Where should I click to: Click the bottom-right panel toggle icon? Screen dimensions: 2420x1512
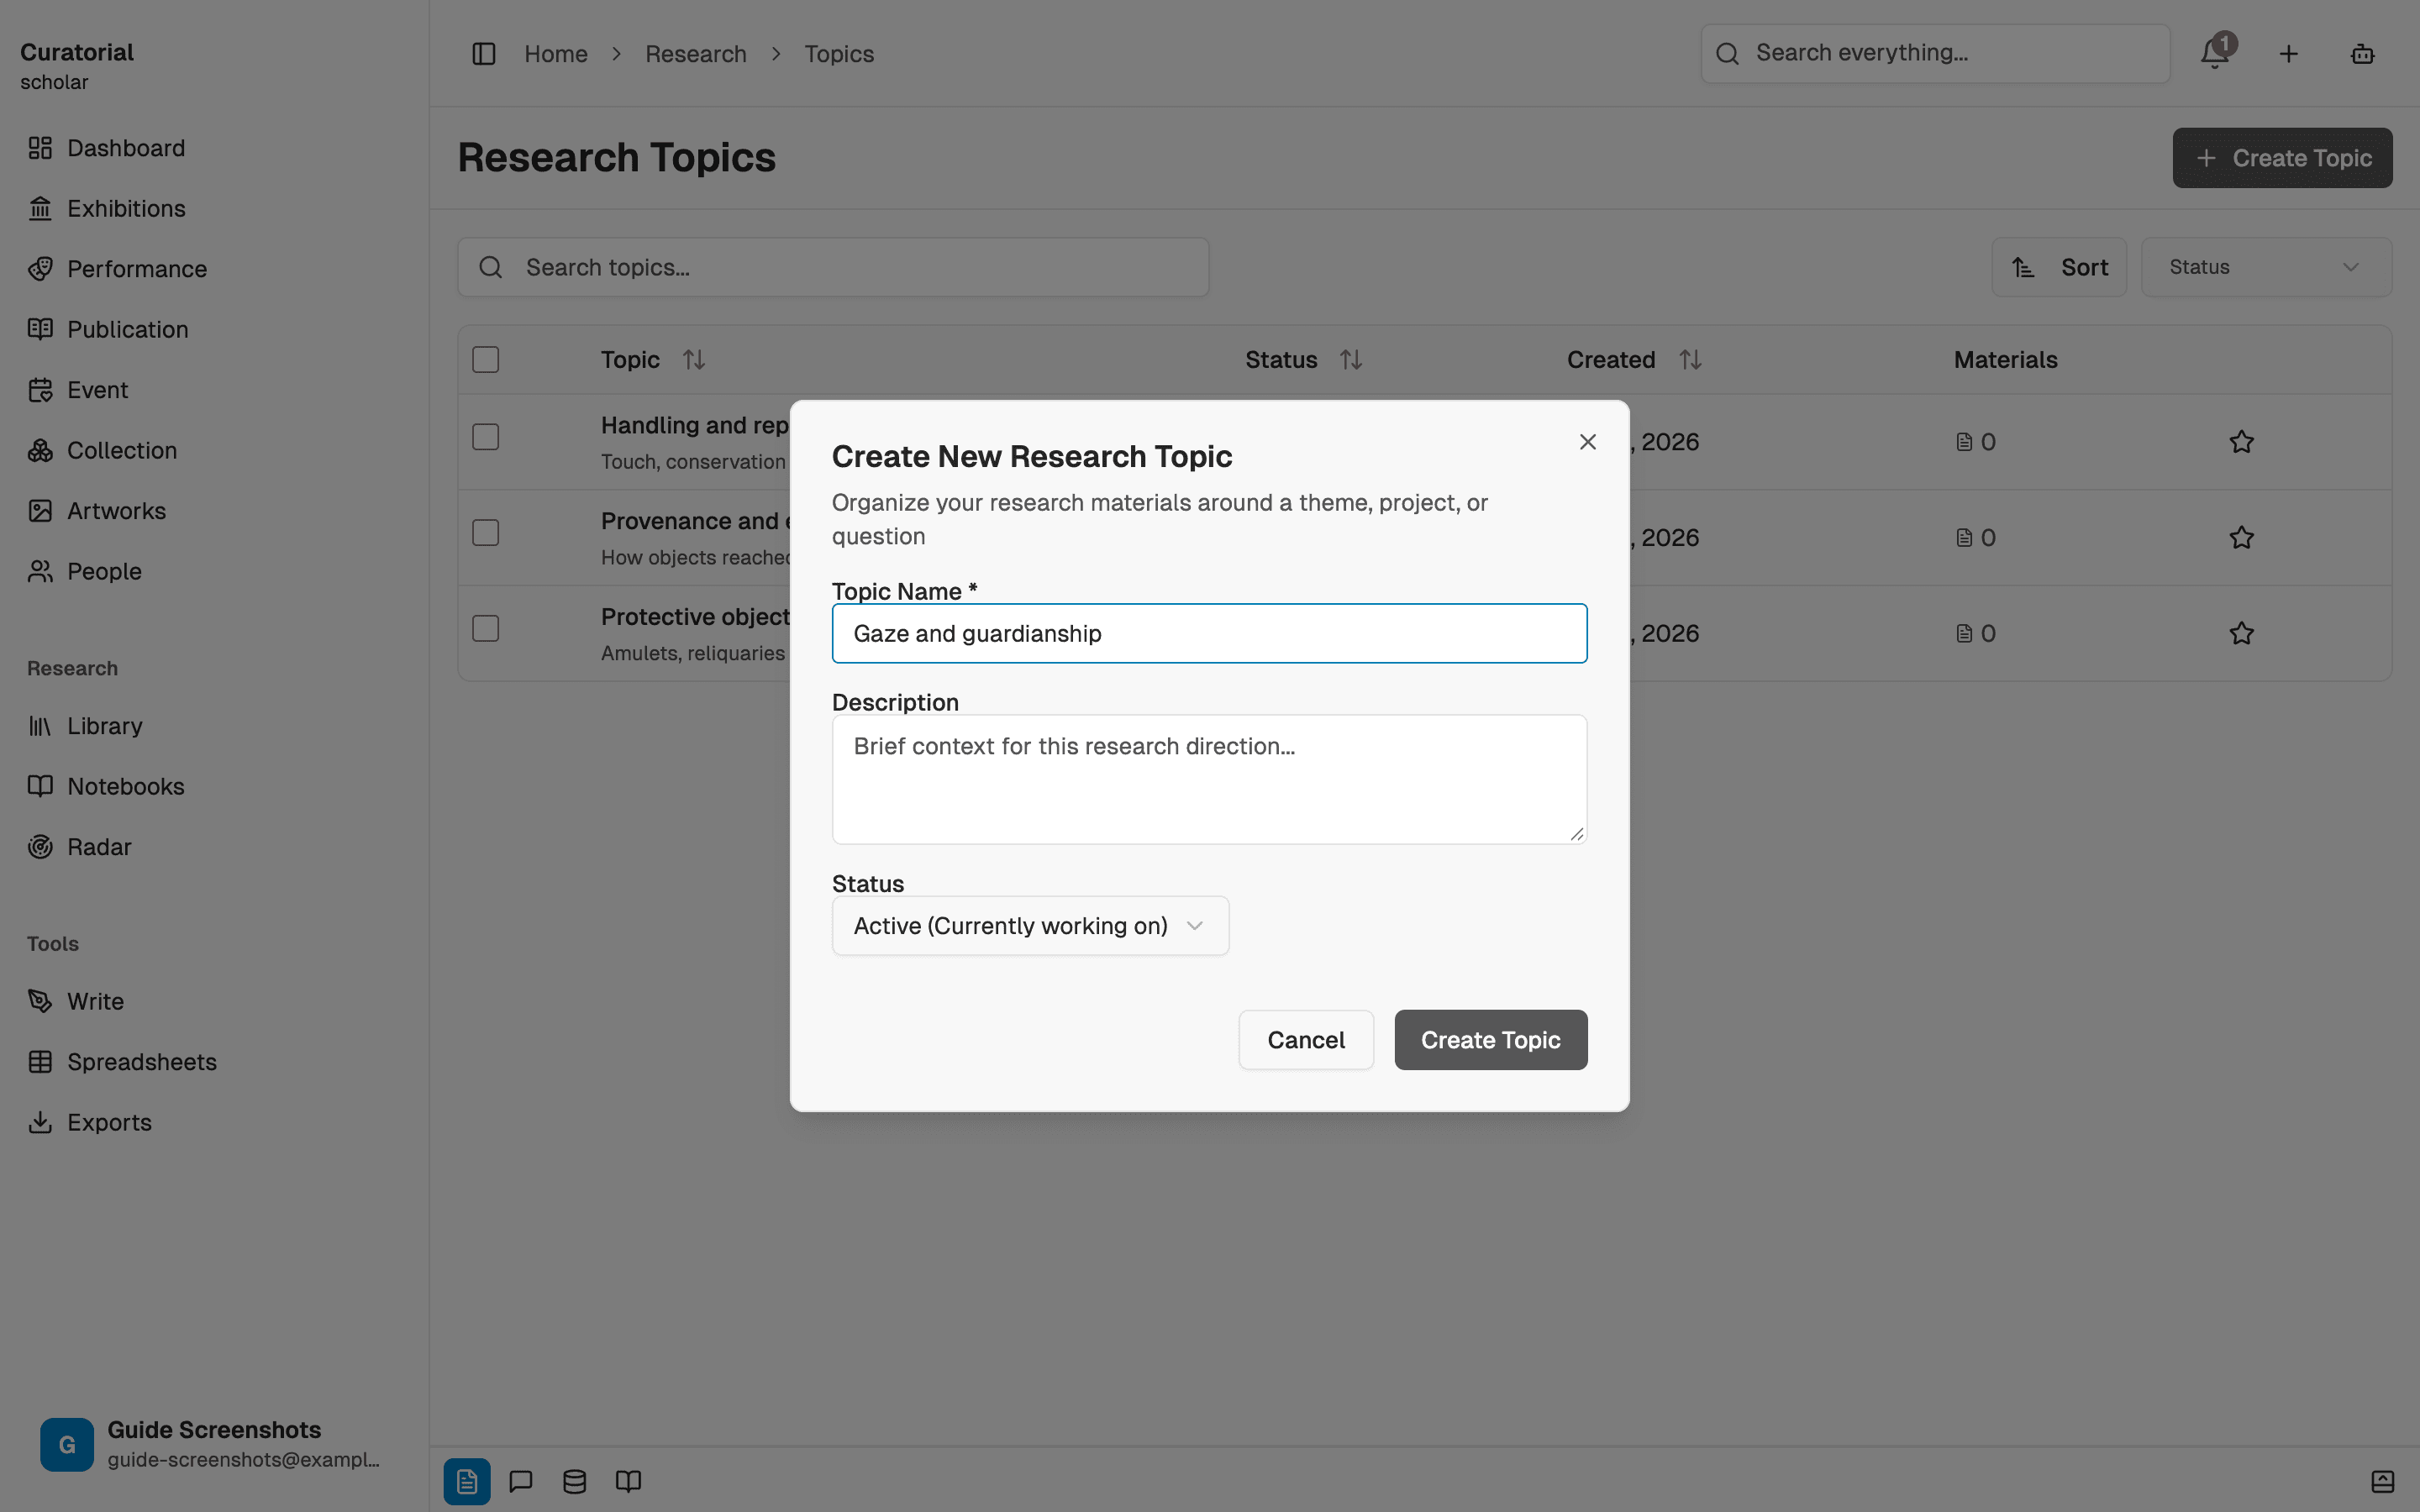pos(2382,1481)
